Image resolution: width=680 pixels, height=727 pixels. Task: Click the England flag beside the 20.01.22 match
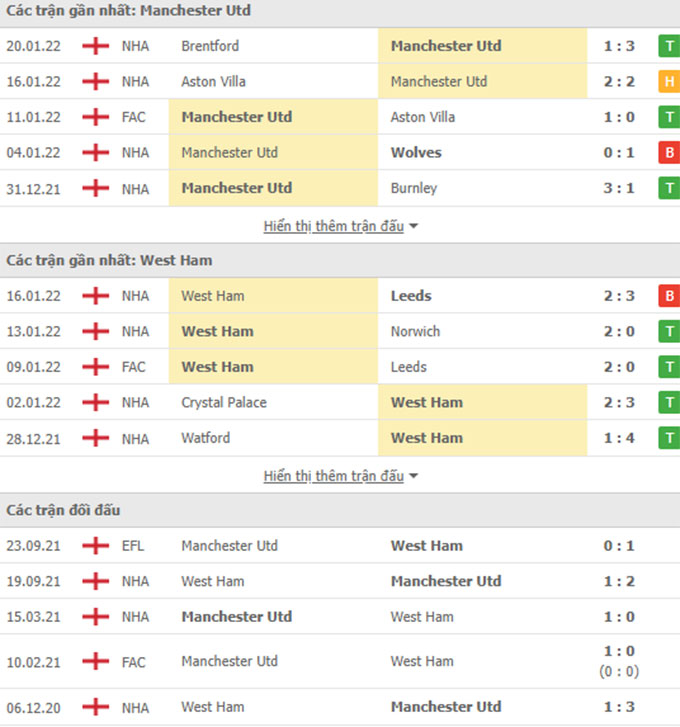tap(96, 46)
